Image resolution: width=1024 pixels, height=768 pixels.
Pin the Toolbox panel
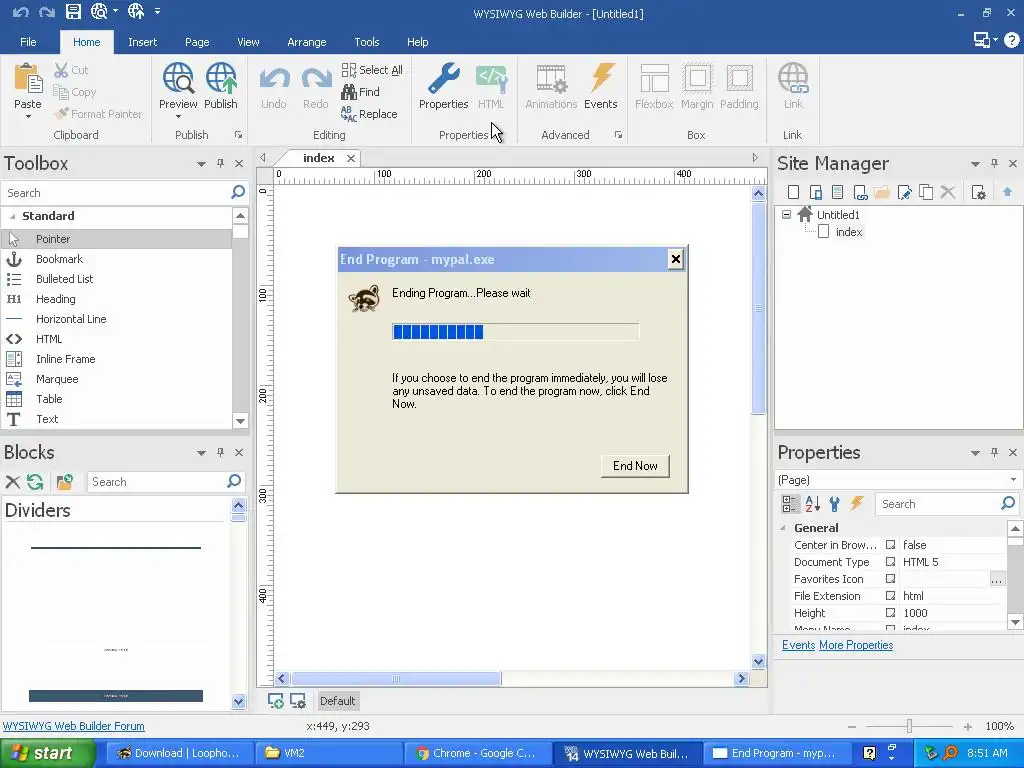[x=221, y=163]
